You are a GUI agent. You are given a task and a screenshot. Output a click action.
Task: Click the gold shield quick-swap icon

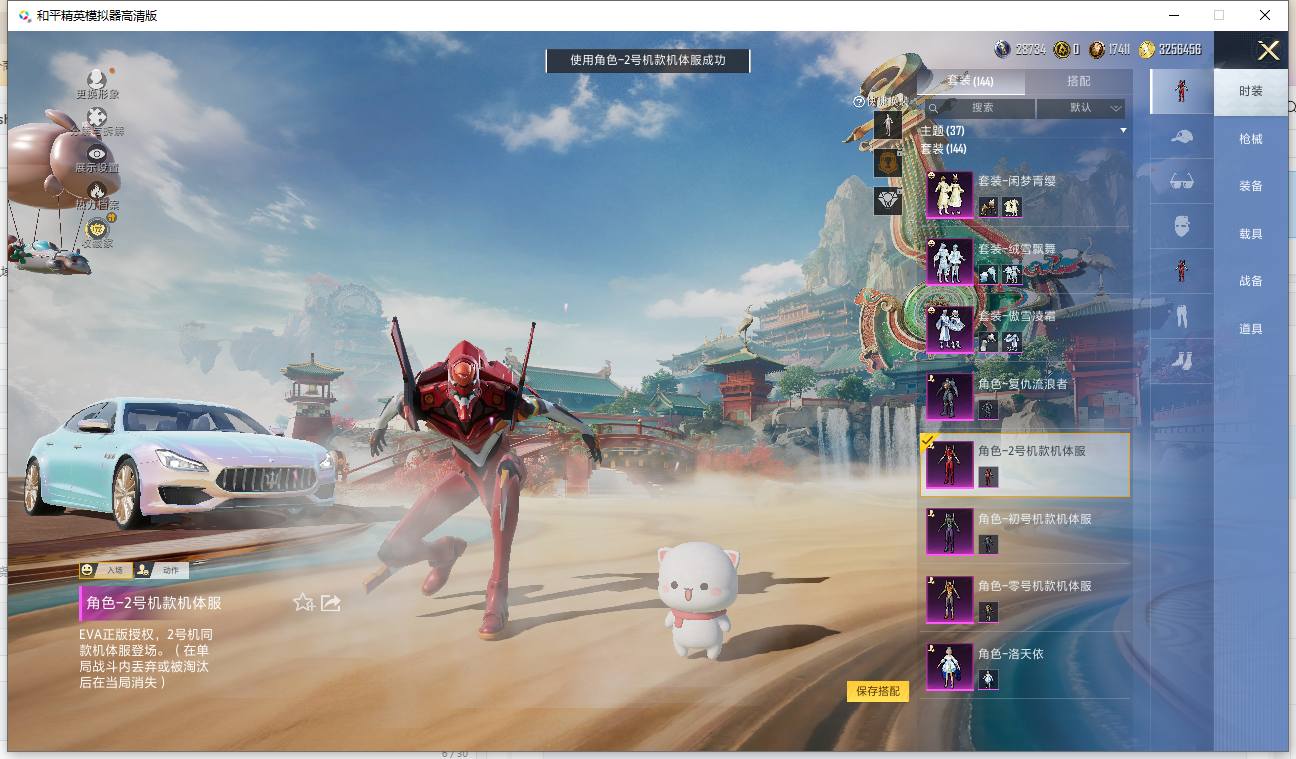point(888,163)
